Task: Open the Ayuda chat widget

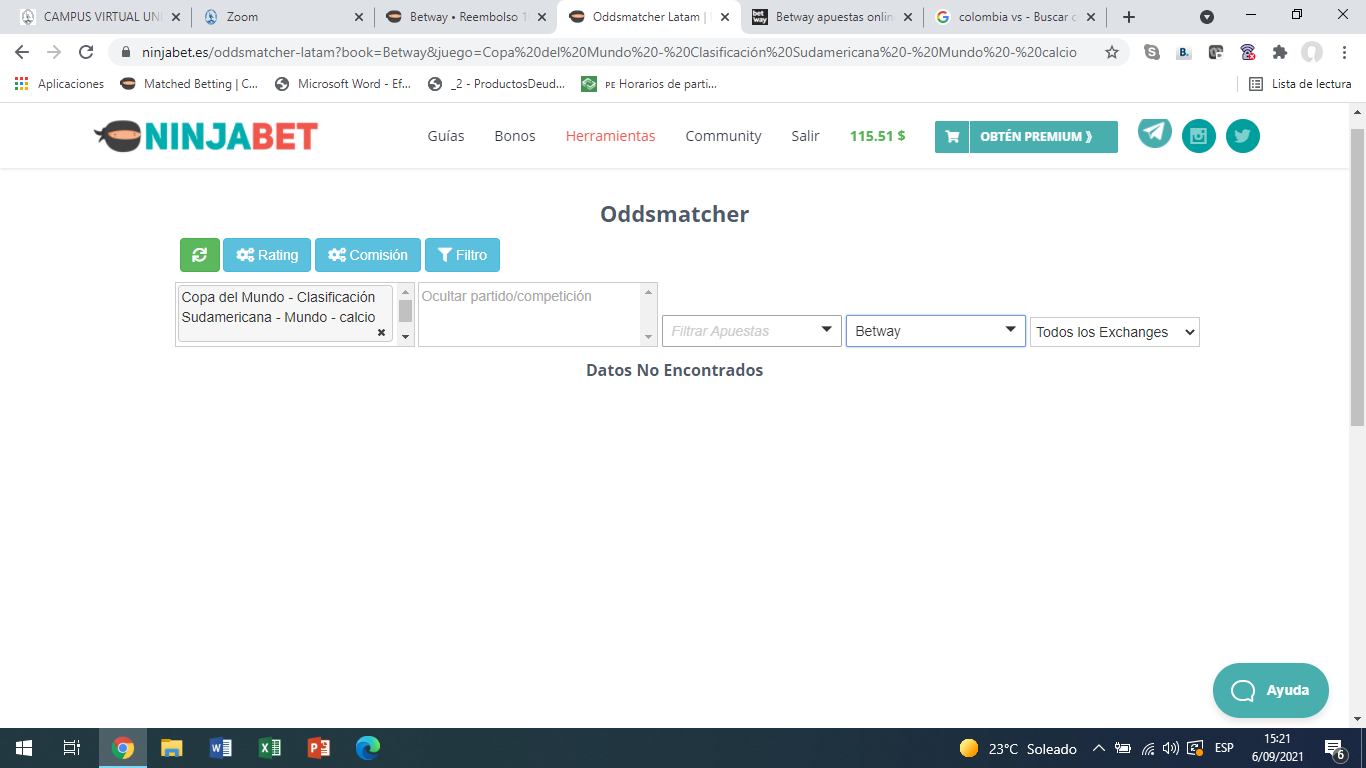Action: point(1271,690)
